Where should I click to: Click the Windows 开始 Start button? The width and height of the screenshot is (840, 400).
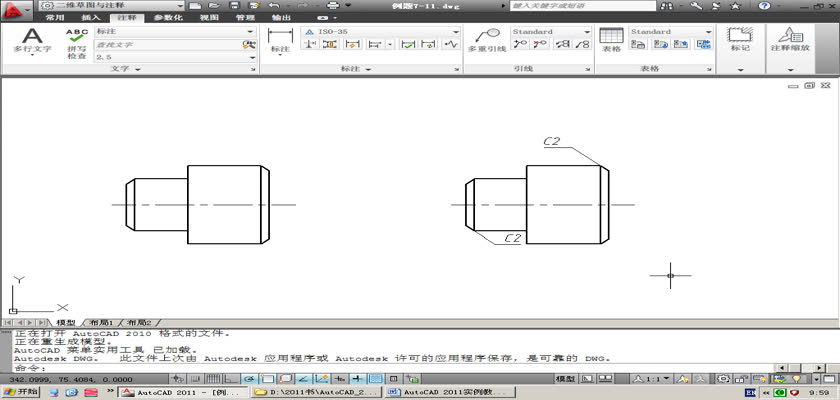(20, 393)
